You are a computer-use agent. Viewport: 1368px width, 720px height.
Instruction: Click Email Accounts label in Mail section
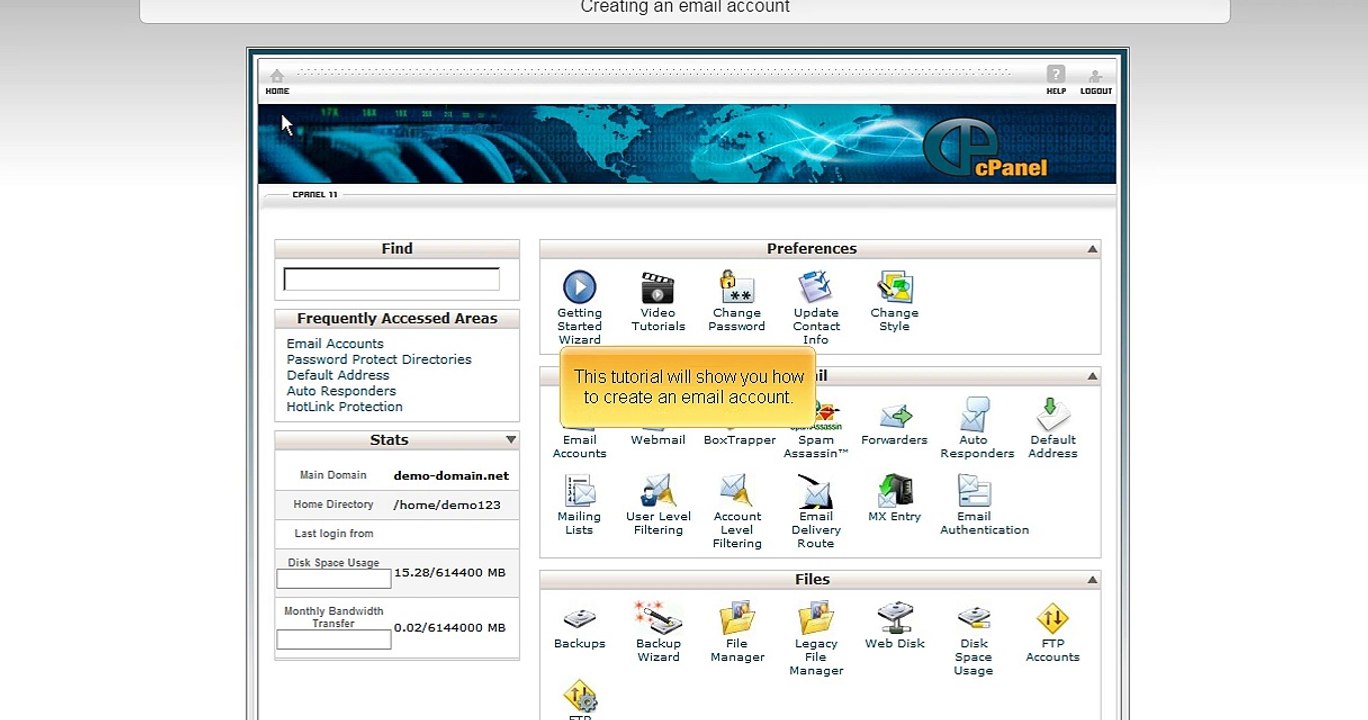pyautogui.click(x=579, y=446)
